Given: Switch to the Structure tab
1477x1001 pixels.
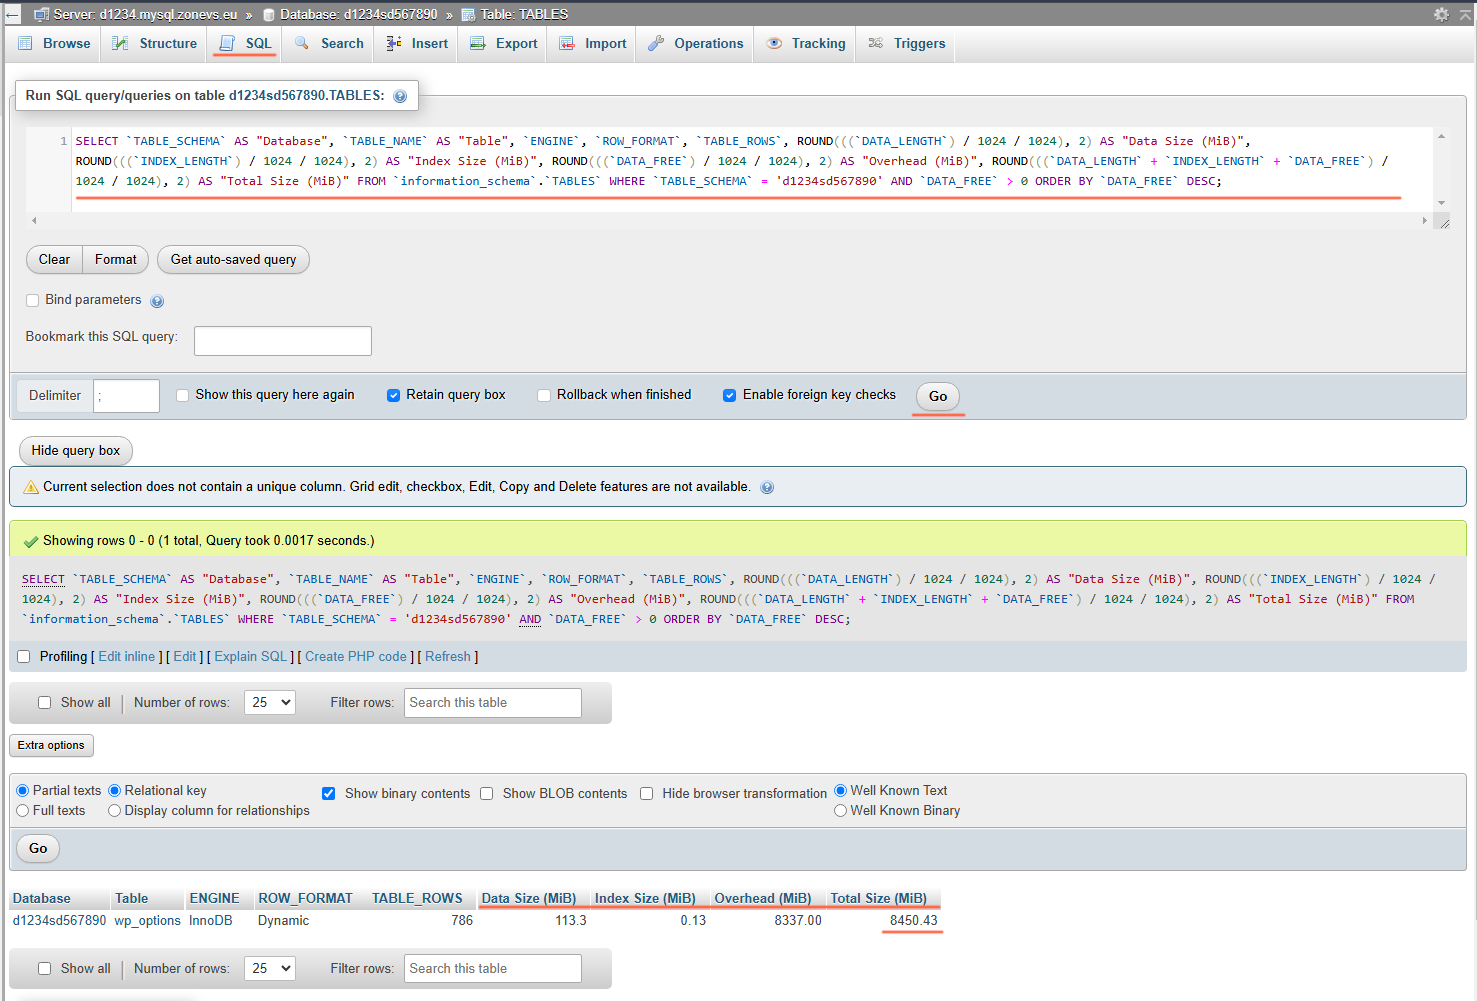Looking at the screenshot, I should [154, 43].
